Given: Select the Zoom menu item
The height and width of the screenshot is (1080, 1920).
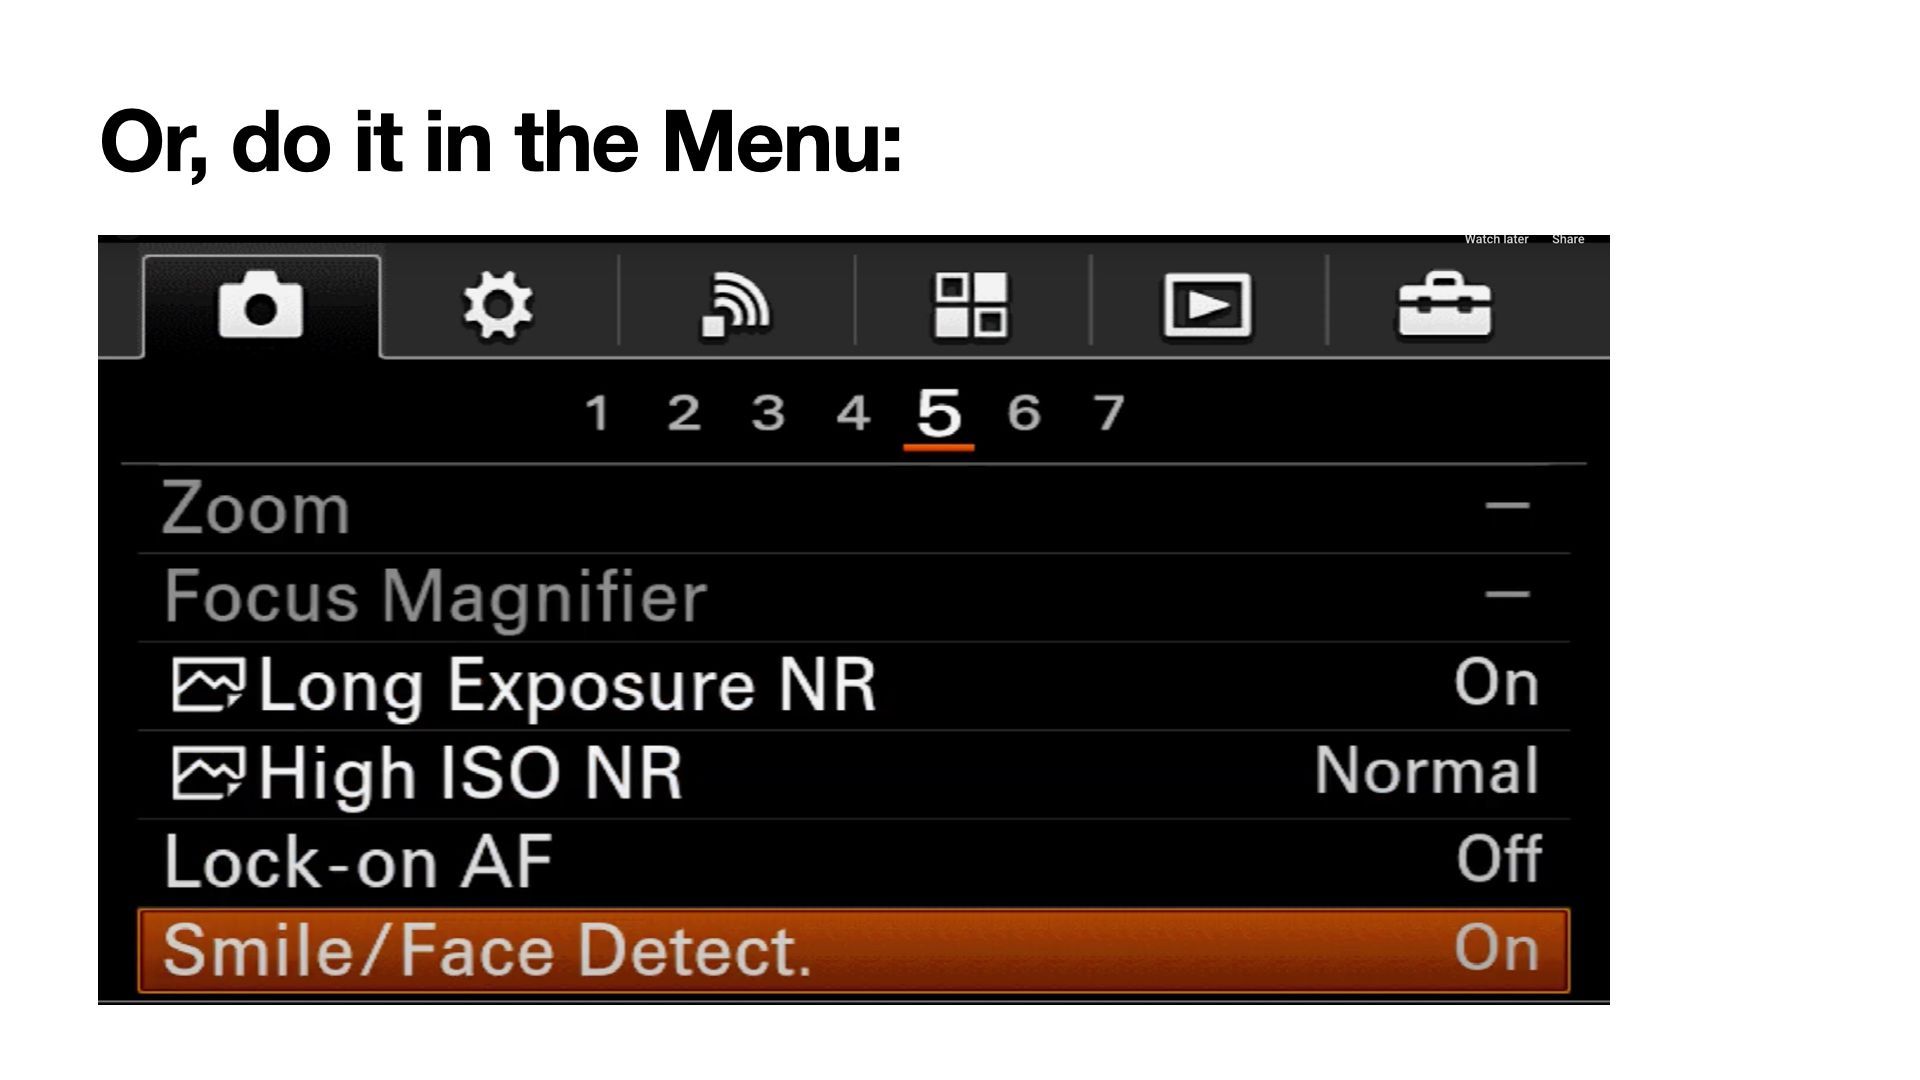Looking at the screenshot, I should pyautogui.click(x=256, y=509).
